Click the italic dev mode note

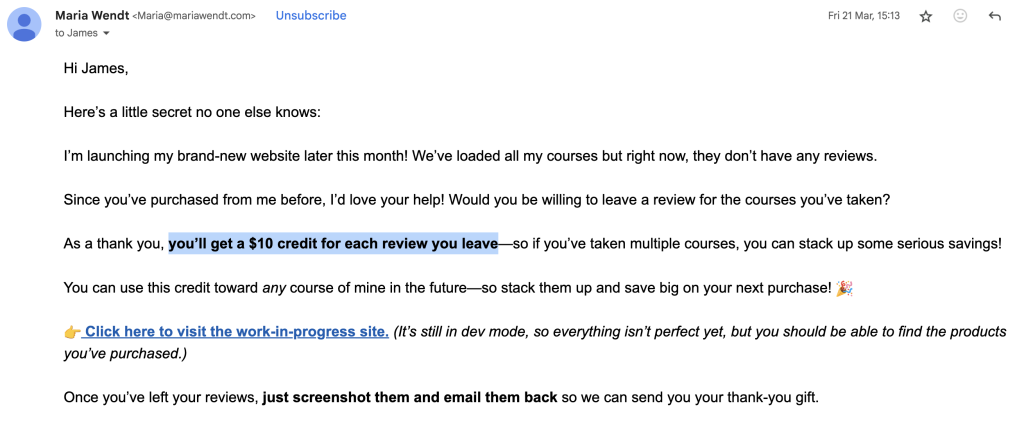535,342
